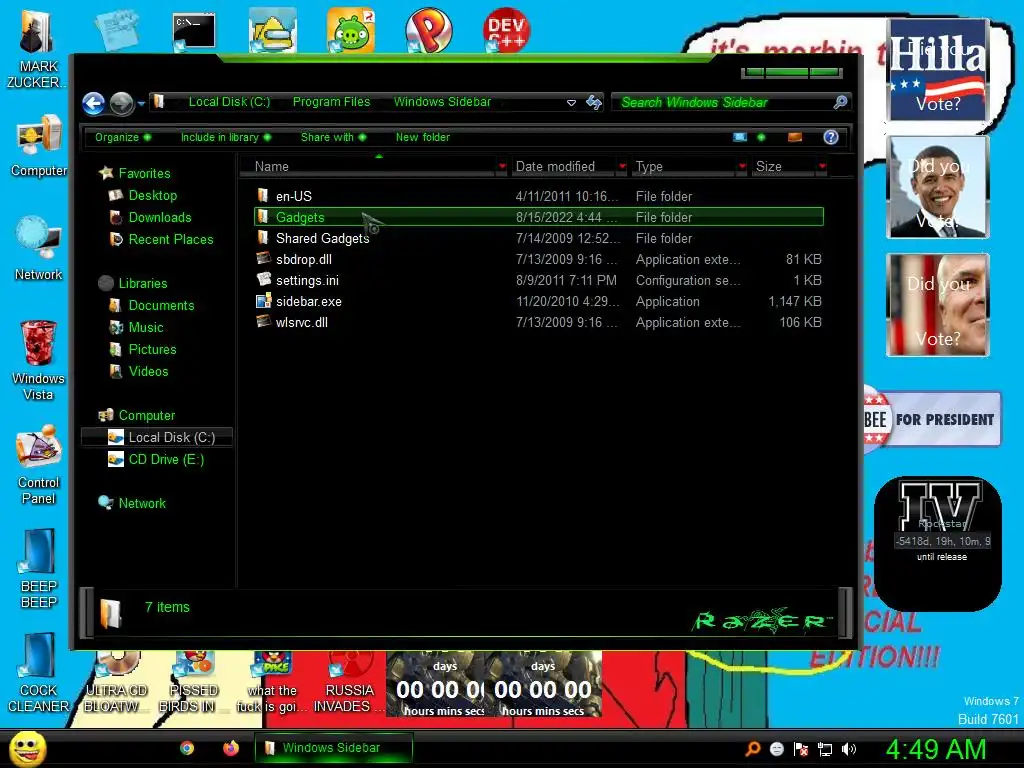Select Local Disk (C:) in navigation pane
The height and width of the screenshot is (768, 1024).
click(157, 438)
